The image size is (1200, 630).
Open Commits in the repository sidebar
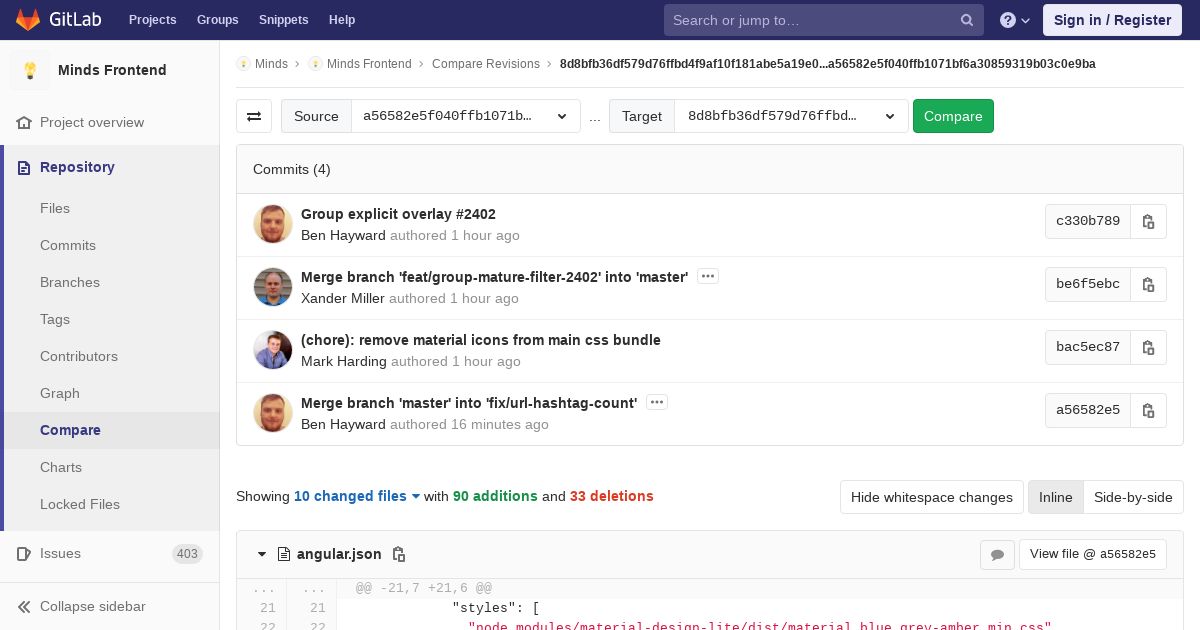68,245
